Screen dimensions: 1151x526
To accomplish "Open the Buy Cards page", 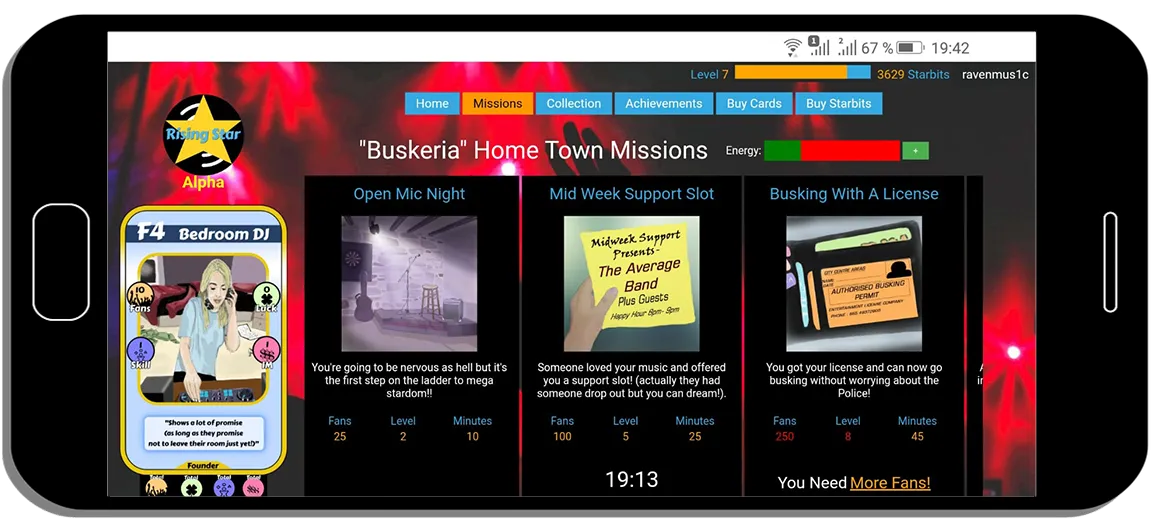I will tap(754, 103).
